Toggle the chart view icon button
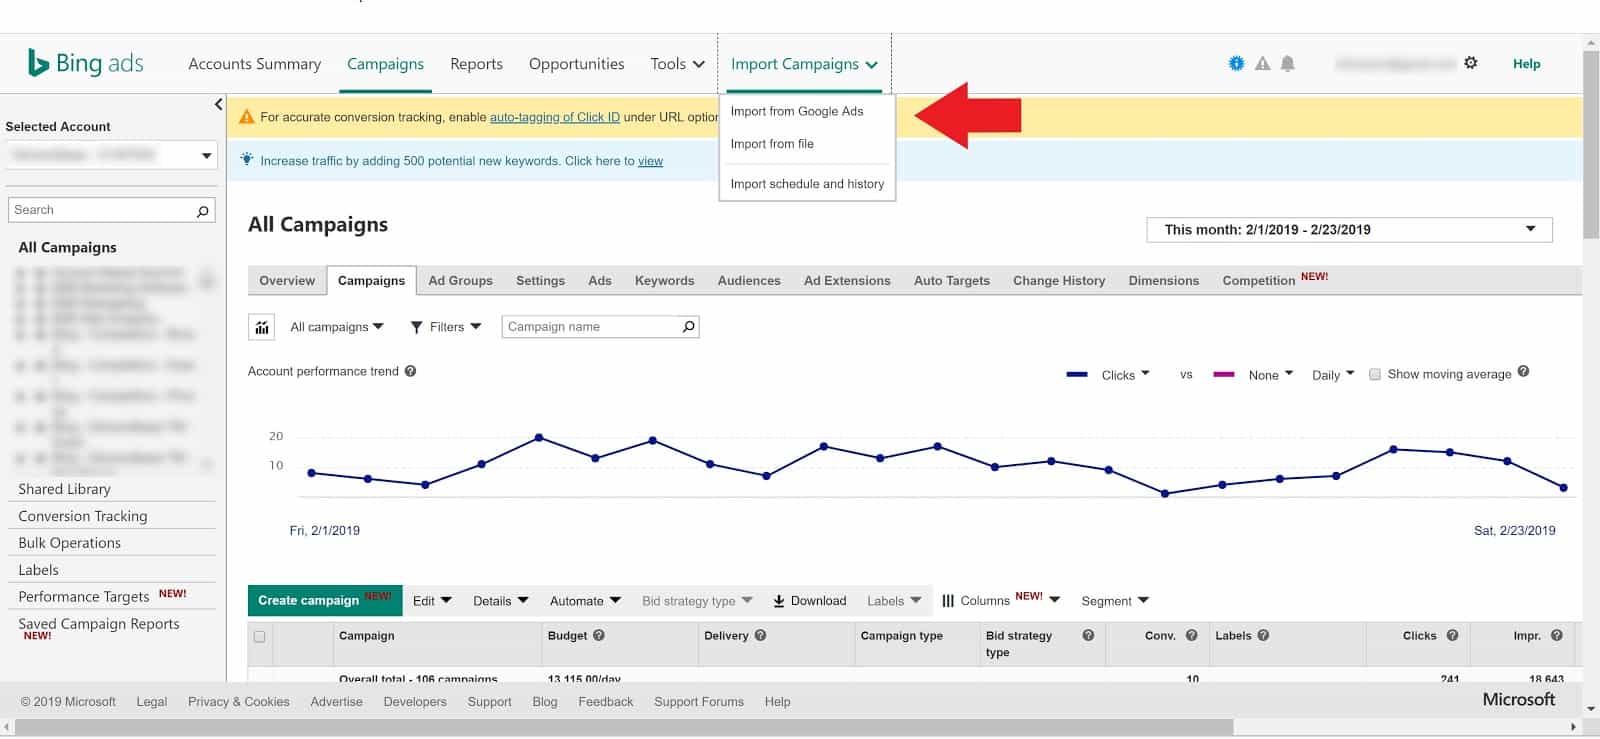 [262, 327]
